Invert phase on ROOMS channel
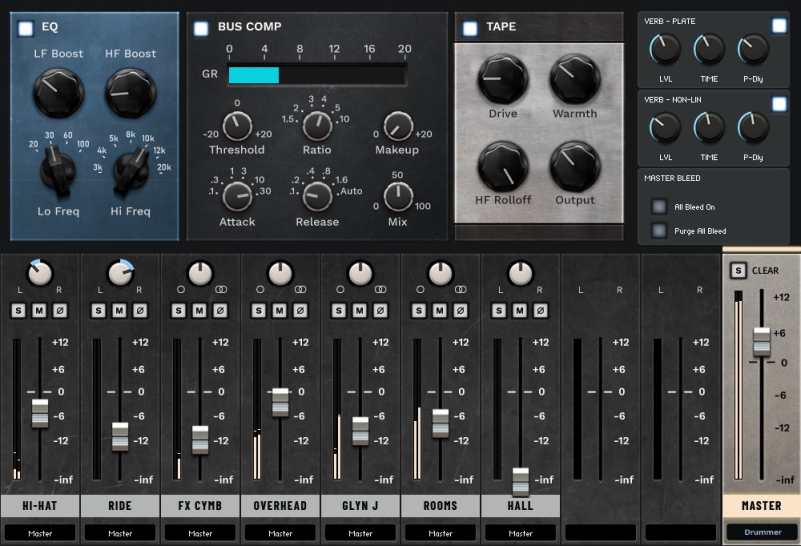 (x=460, y=310)
